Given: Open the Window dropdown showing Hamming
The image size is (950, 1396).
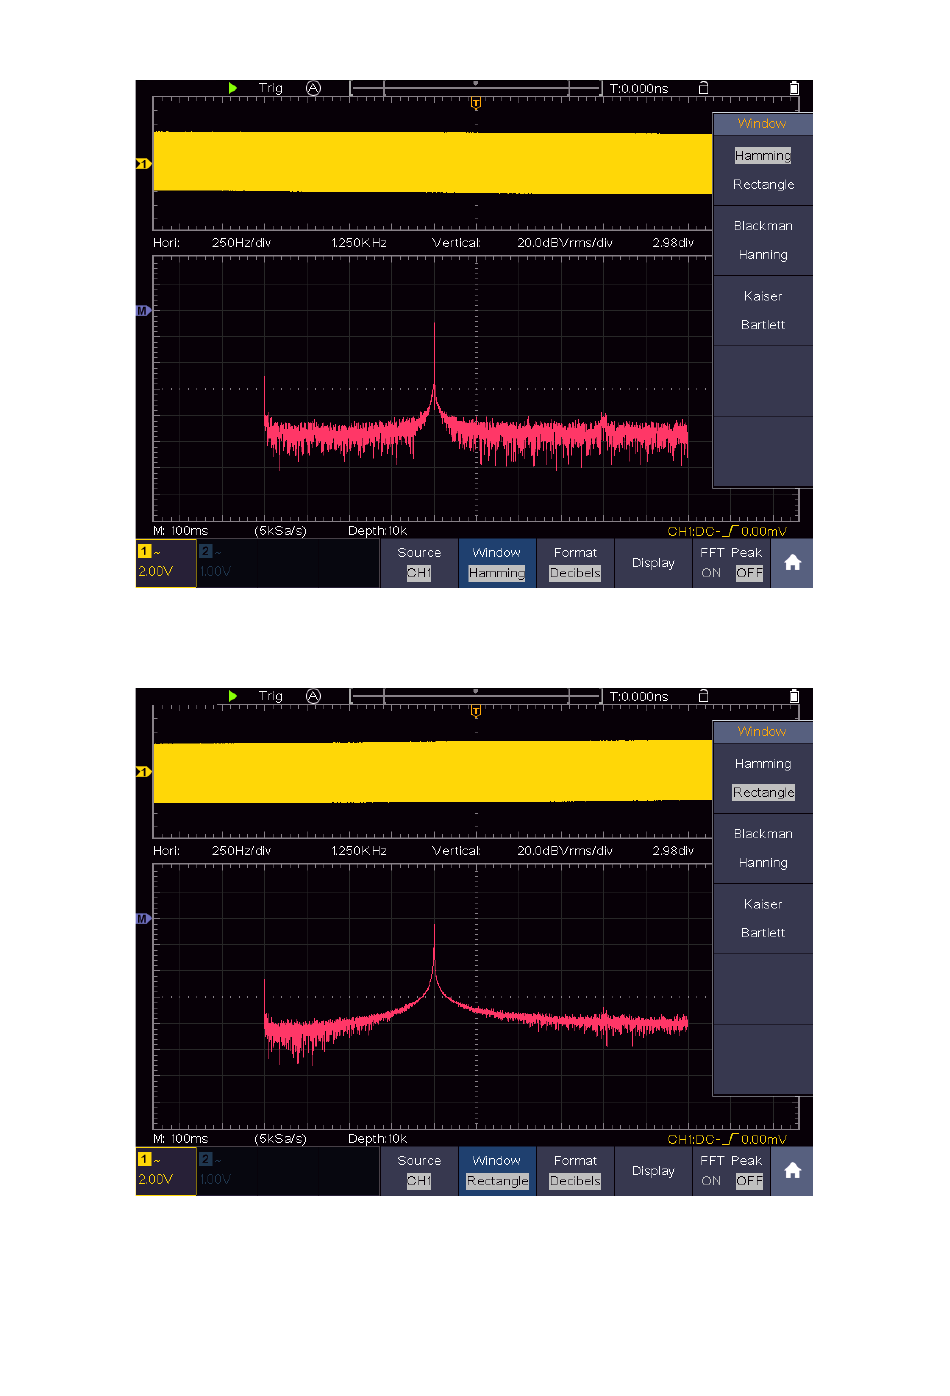Looking at the screenshot, I should pos(497,563).
